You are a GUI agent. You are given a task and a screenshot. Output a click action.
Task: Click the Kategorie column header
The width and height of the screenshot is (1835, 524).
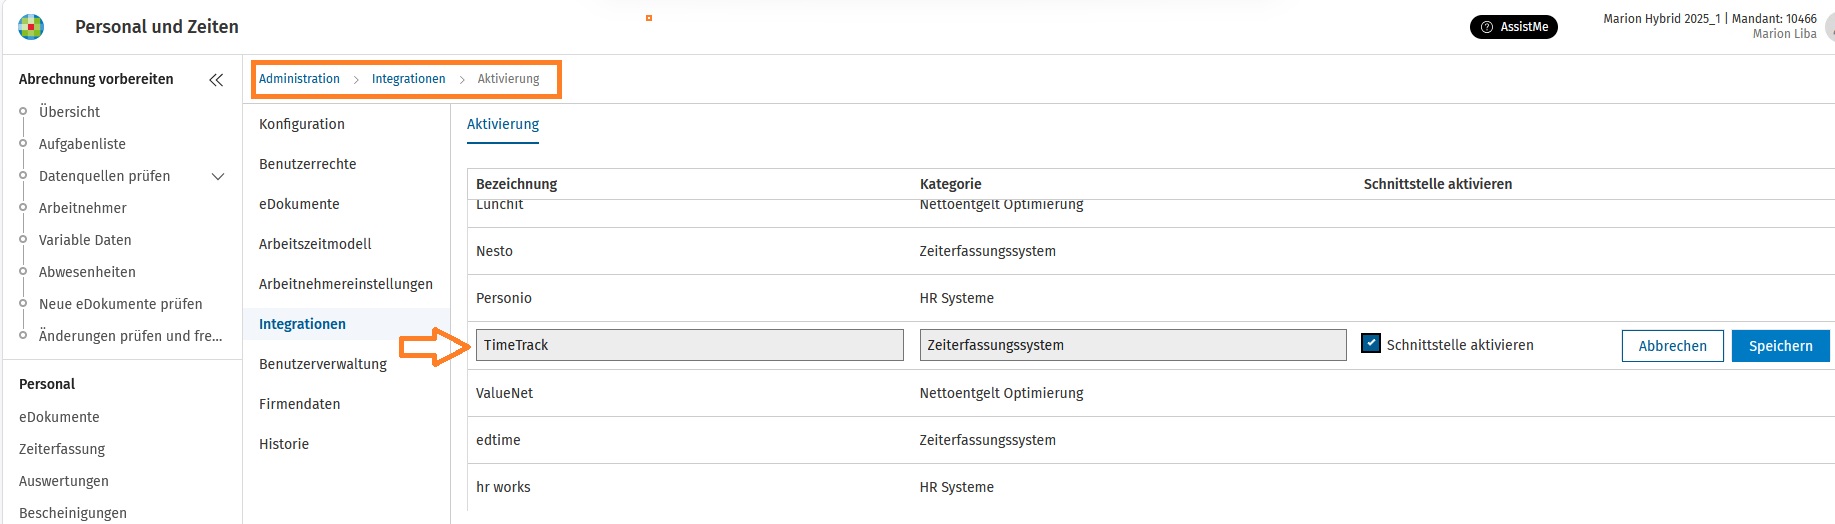950,184
